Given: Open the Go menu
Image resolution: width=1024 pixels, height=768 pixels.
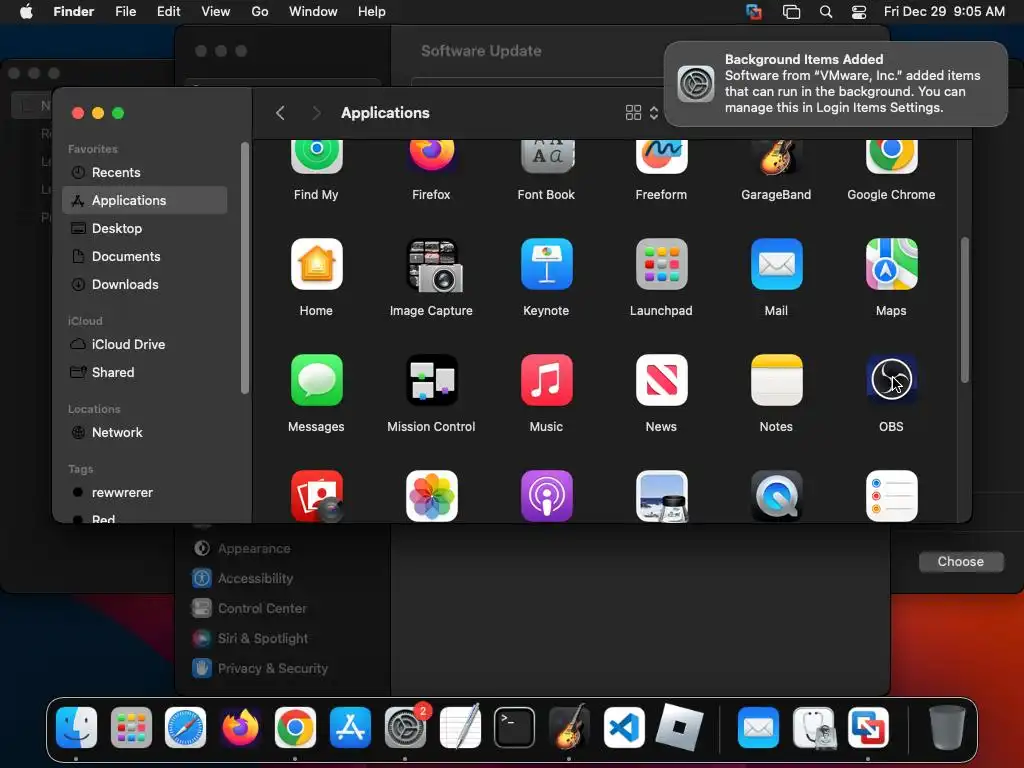Looking at the screenshot, I should click(260, 12).
